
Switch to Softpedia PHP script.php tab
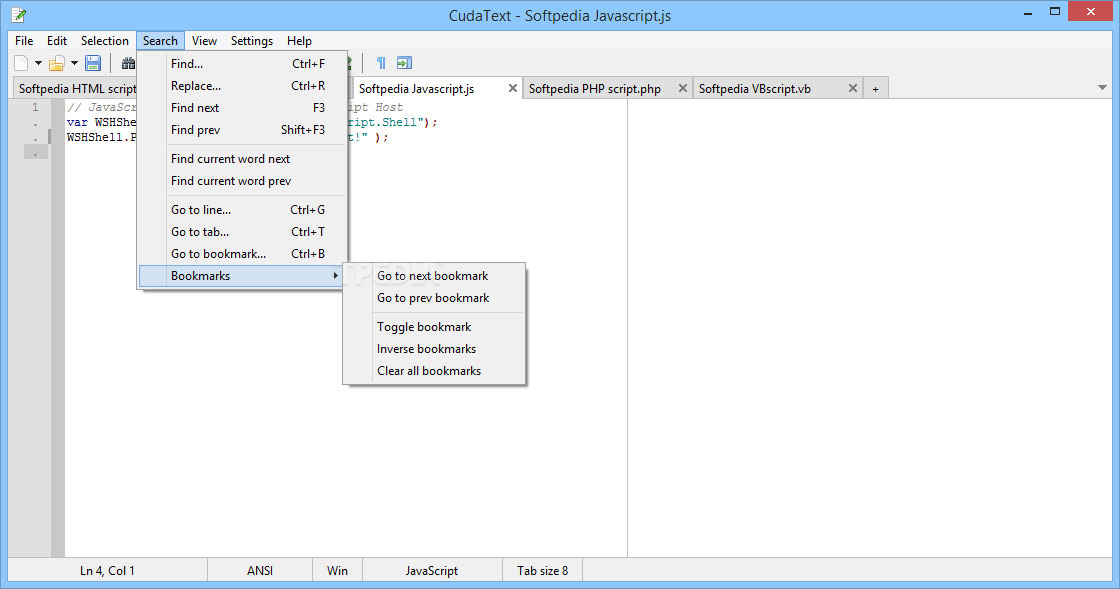click(595, 89)
